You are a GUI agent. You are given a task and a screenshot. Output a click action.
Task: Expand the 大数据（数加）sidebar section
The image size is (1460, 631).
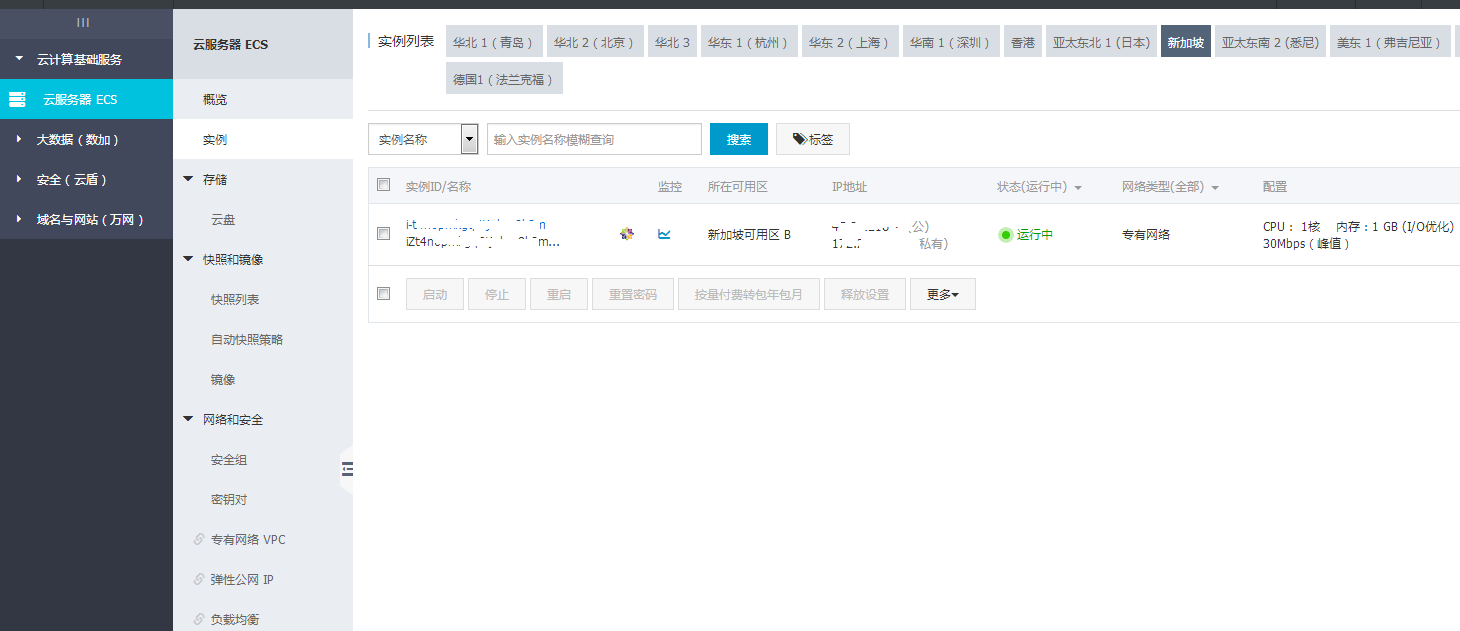tap(19, 139)
